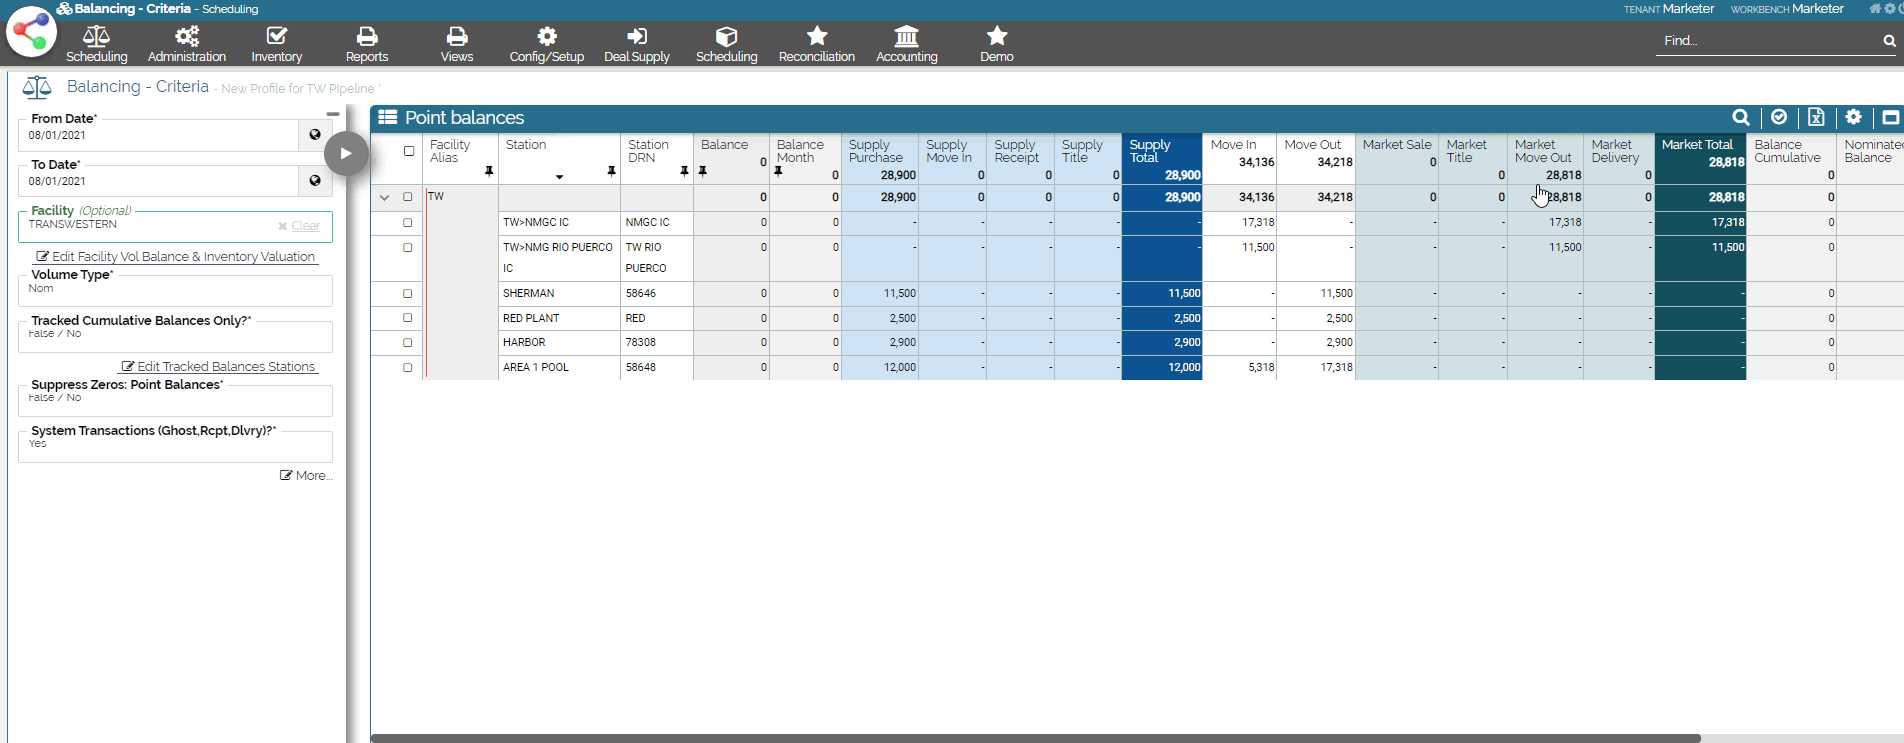Open the Reconciliation menu
Screen dimensions: 1904x743
point(816,45)
